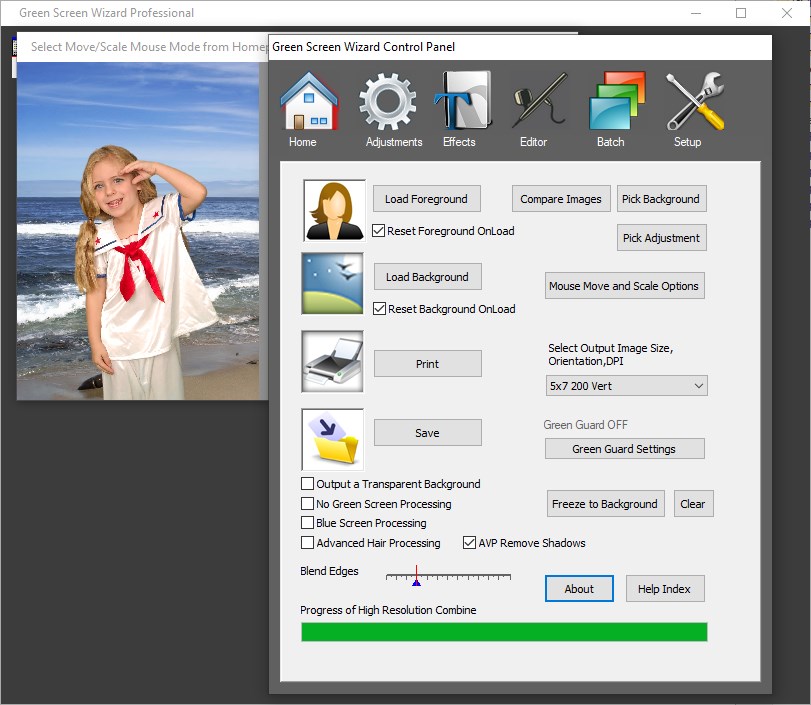Uncheck Reset Foreground OnLoad
Image resolution: width=811 pixels, height=705 pixels.
tap(377, 231)
